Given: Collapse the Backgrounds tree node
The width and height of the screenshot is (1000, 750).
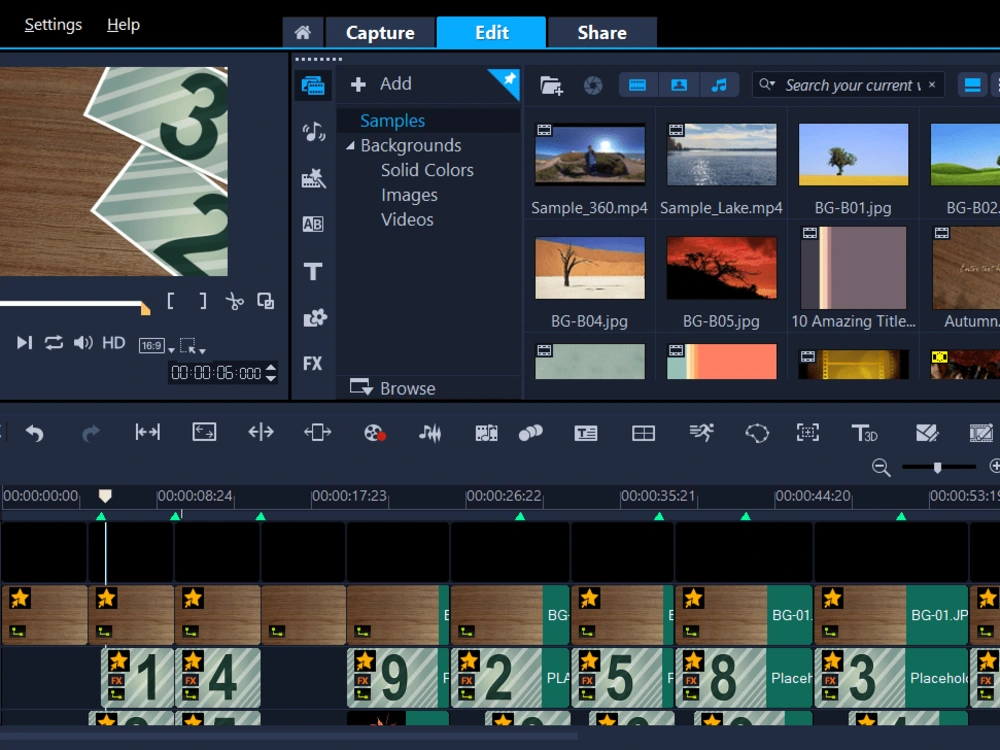Looking at the screenshot, I should point(350,145).
